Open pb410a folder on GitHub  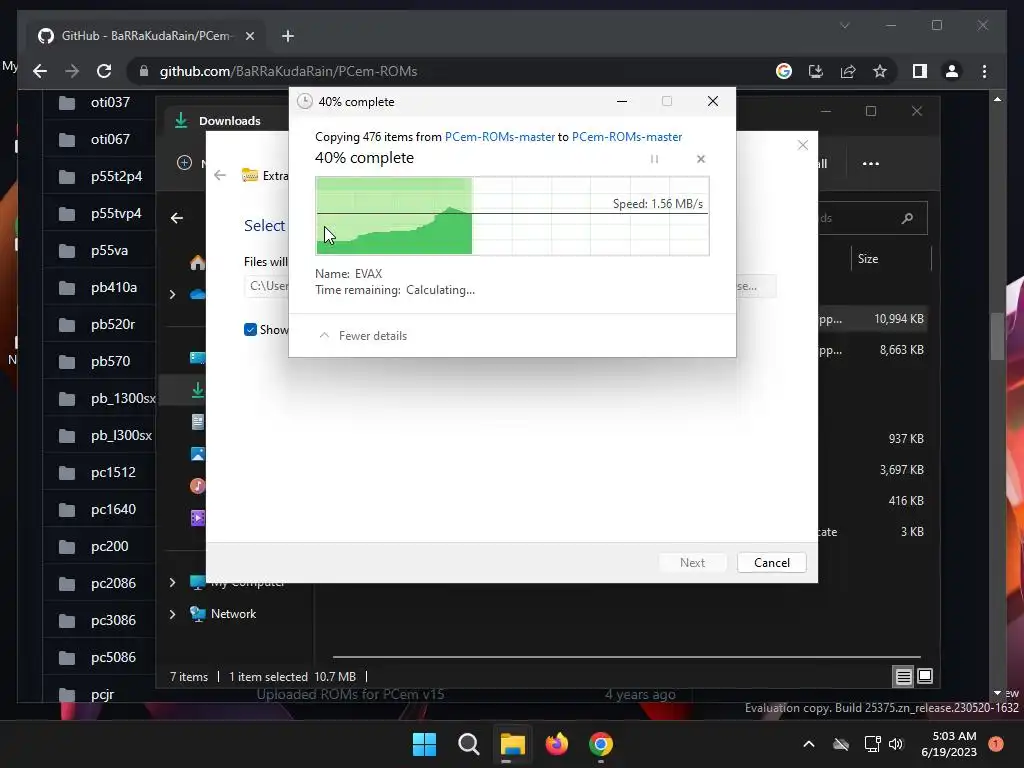click(x=114, y=287)
